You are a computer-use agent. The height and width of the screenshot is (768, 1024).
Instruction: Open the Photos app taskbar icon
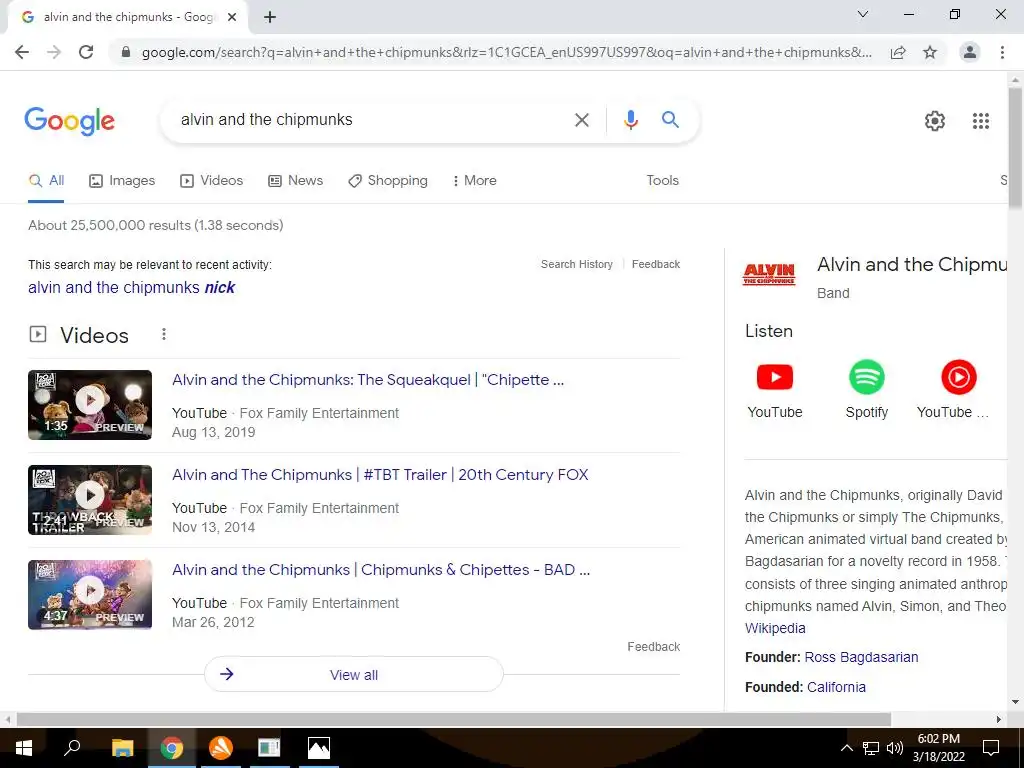319,748
